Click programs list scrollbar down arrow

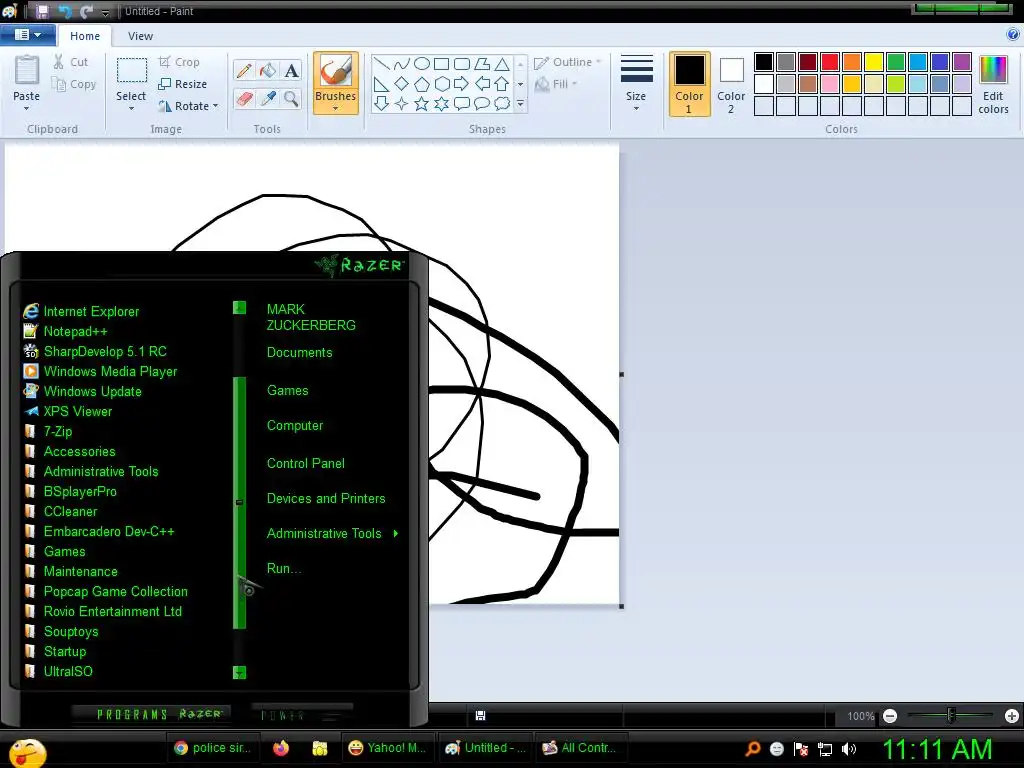240,672
